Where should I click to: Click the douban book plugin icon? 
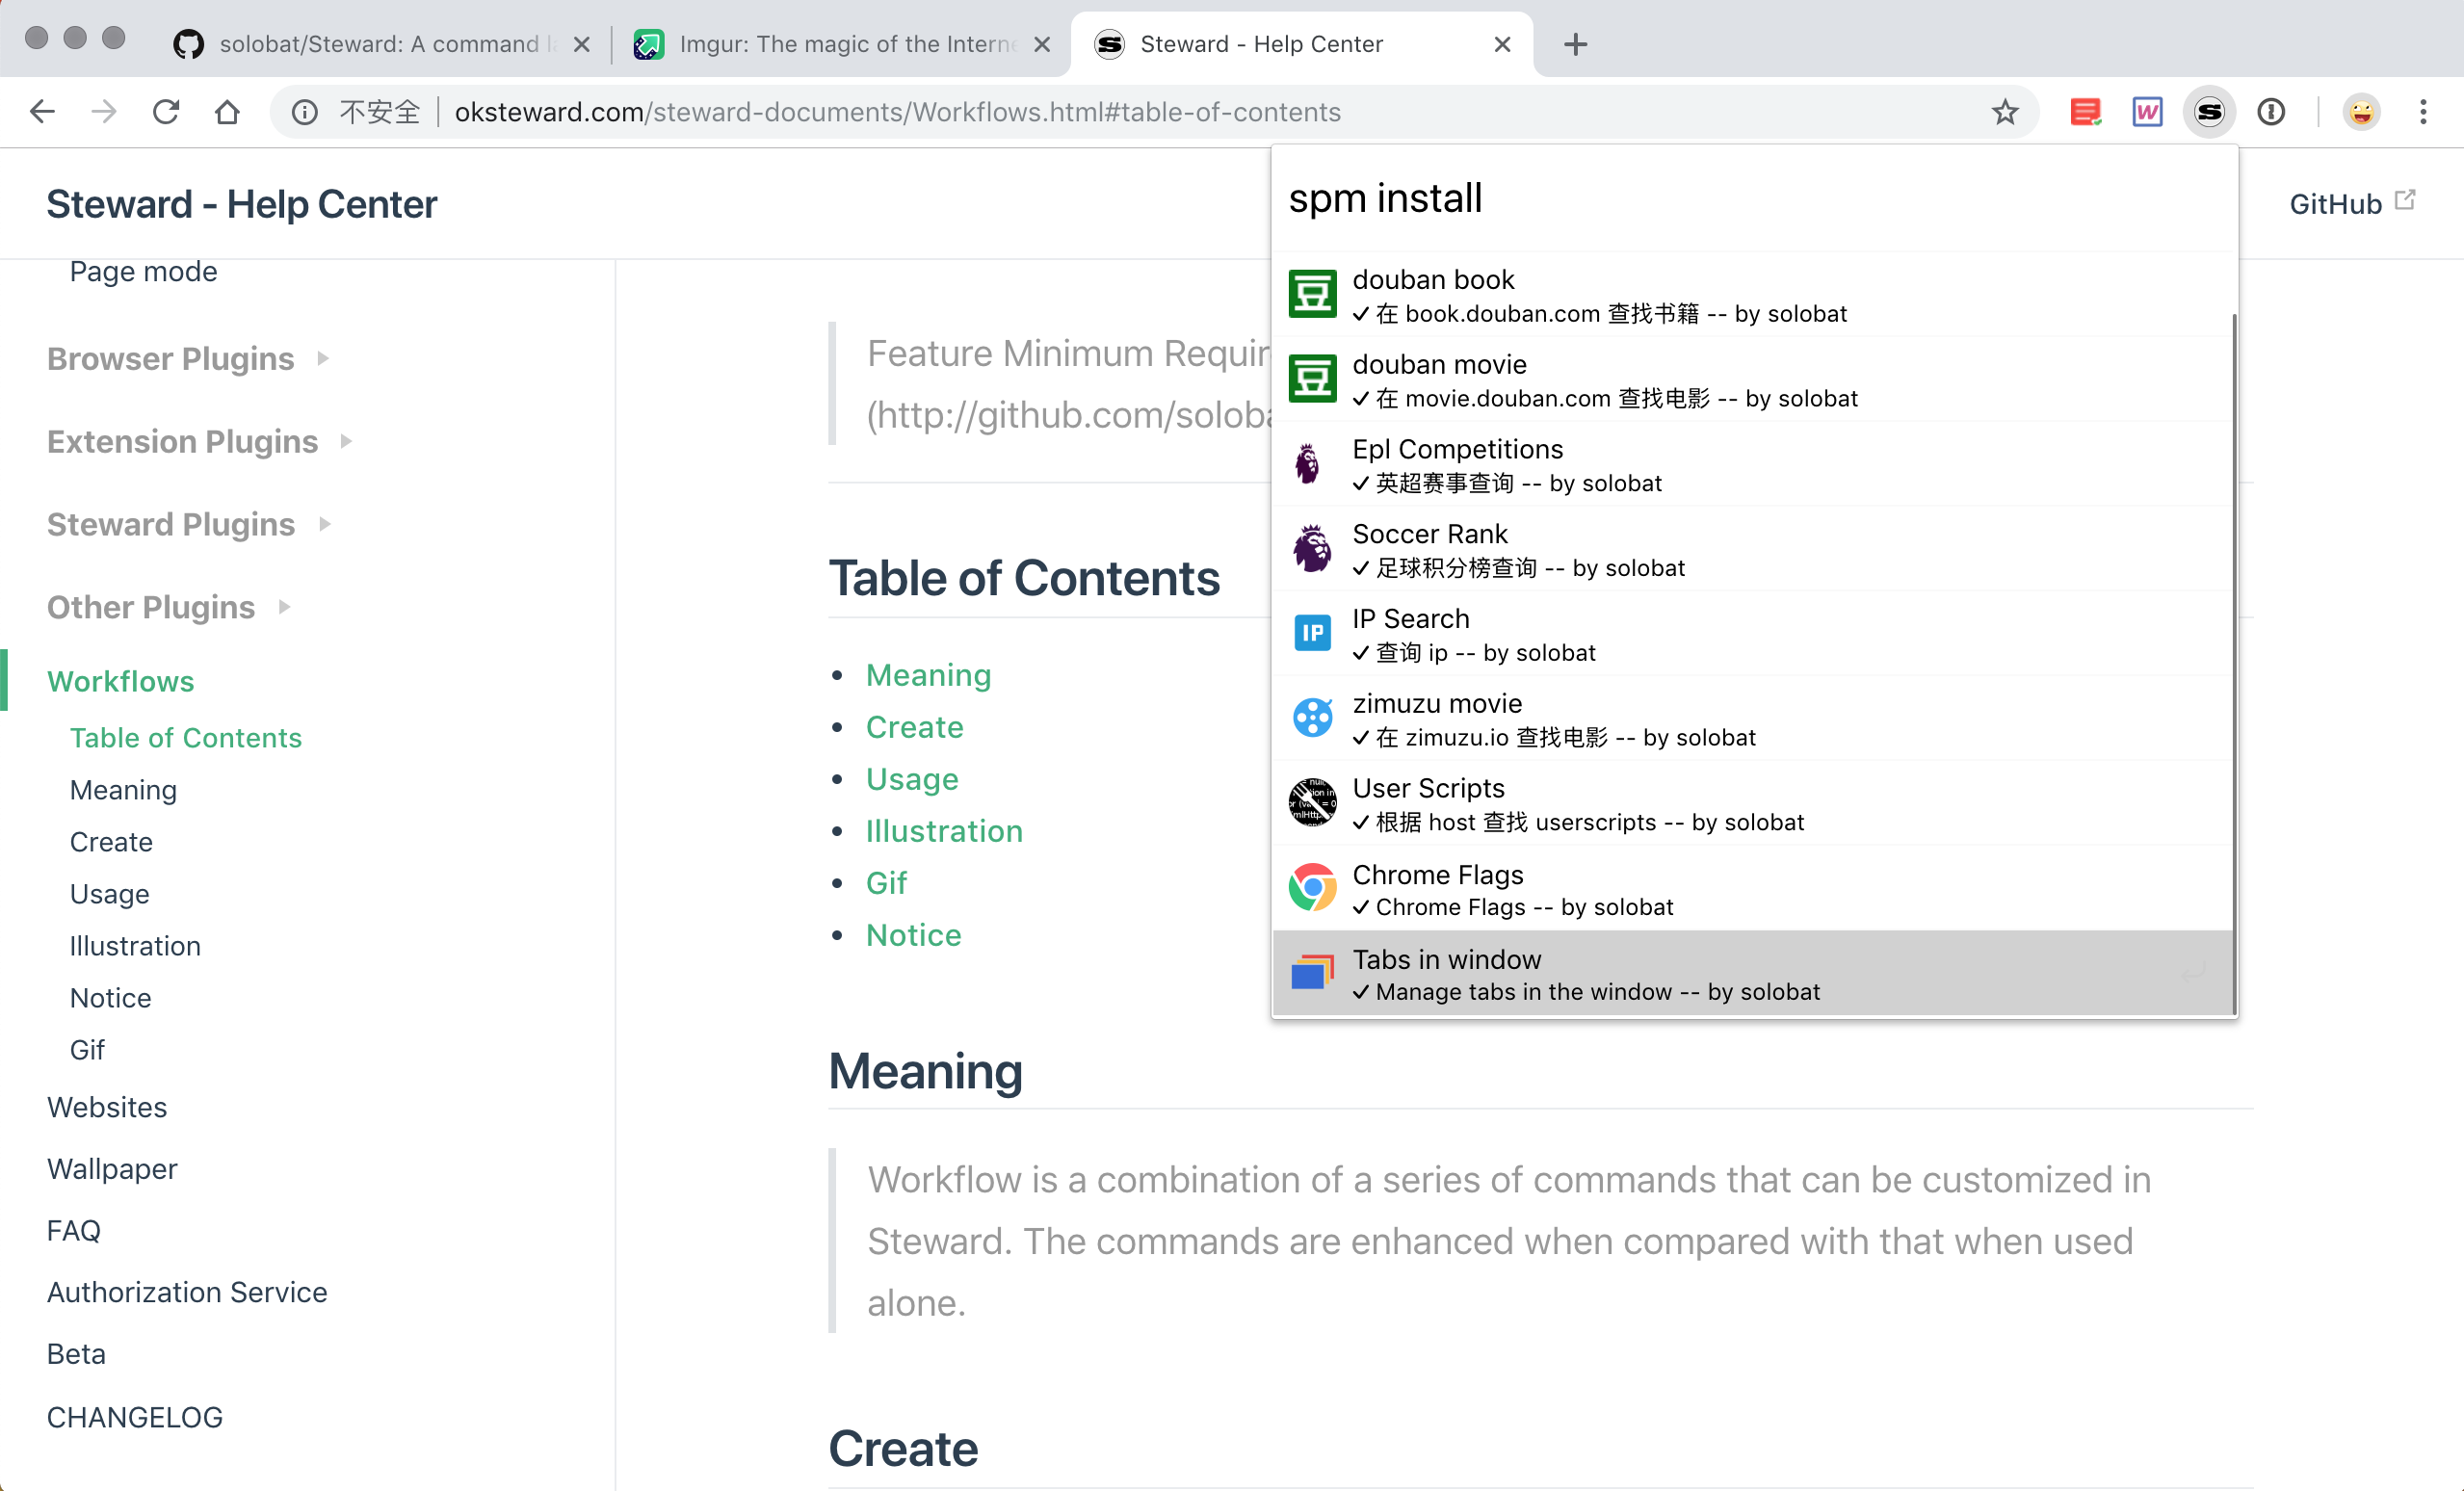click(1312, 294)
